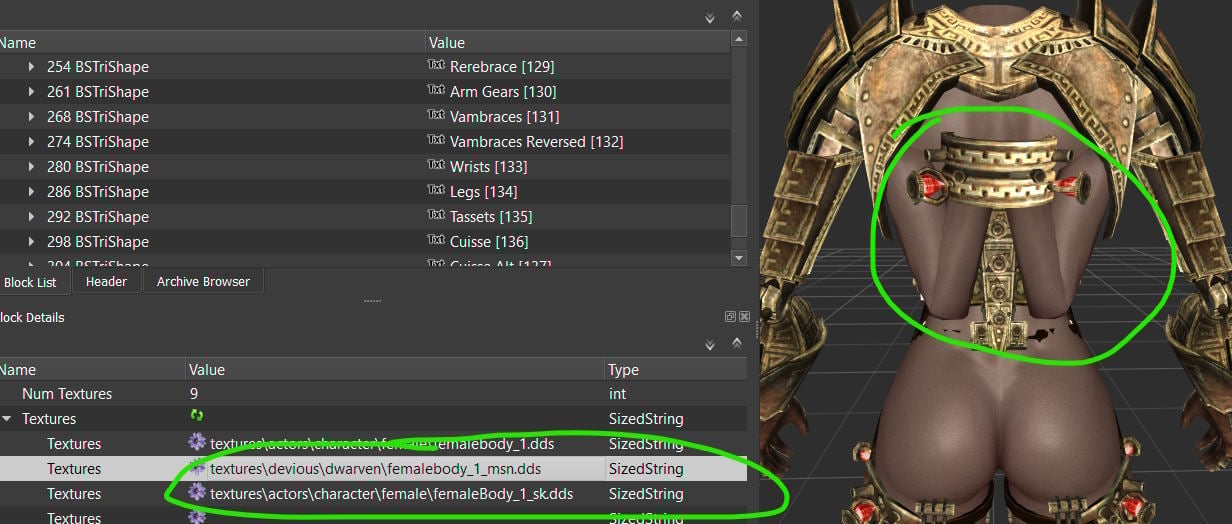
Task: Click the Txt icon beside Arm Gears [130]
Action: coord(436,91)
